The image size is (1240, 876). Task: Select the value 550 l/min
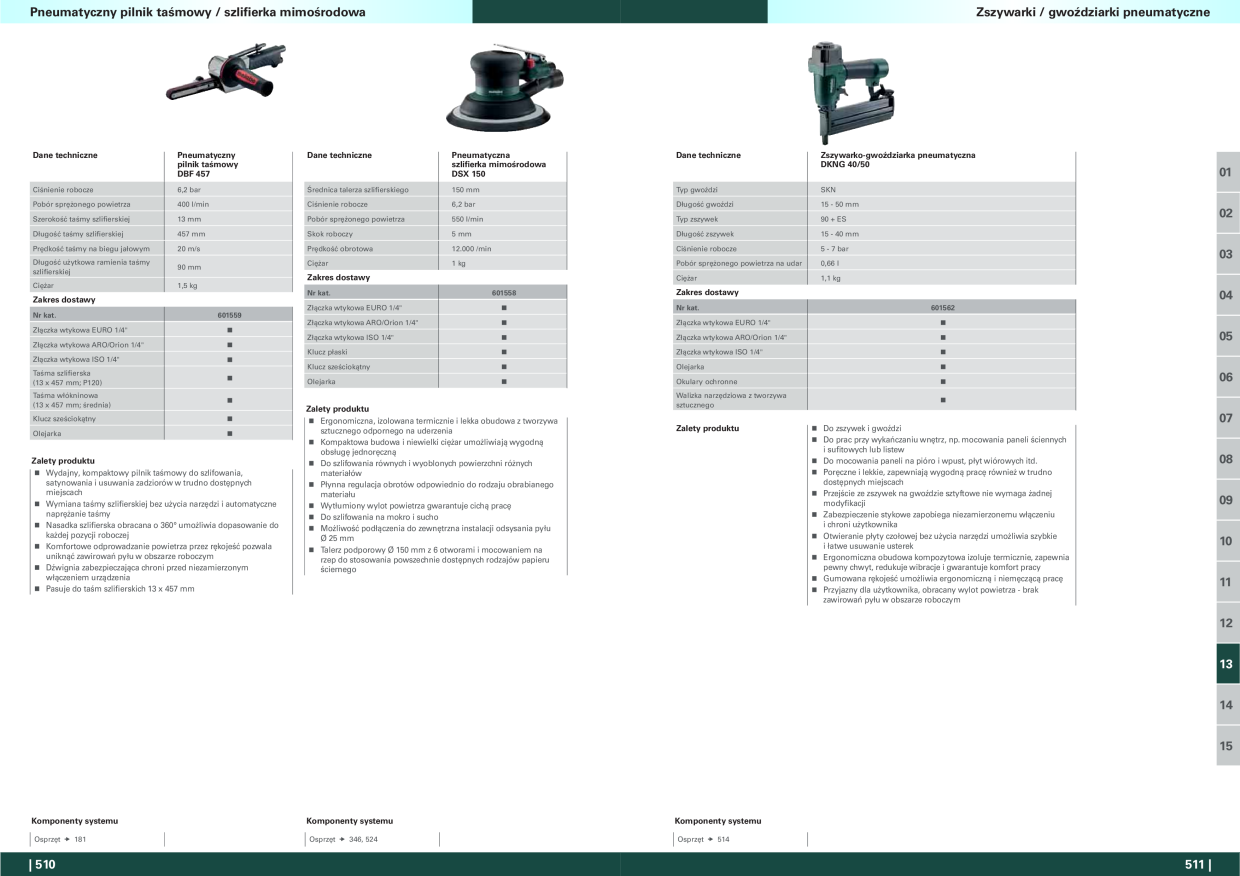tap(467, 219)
